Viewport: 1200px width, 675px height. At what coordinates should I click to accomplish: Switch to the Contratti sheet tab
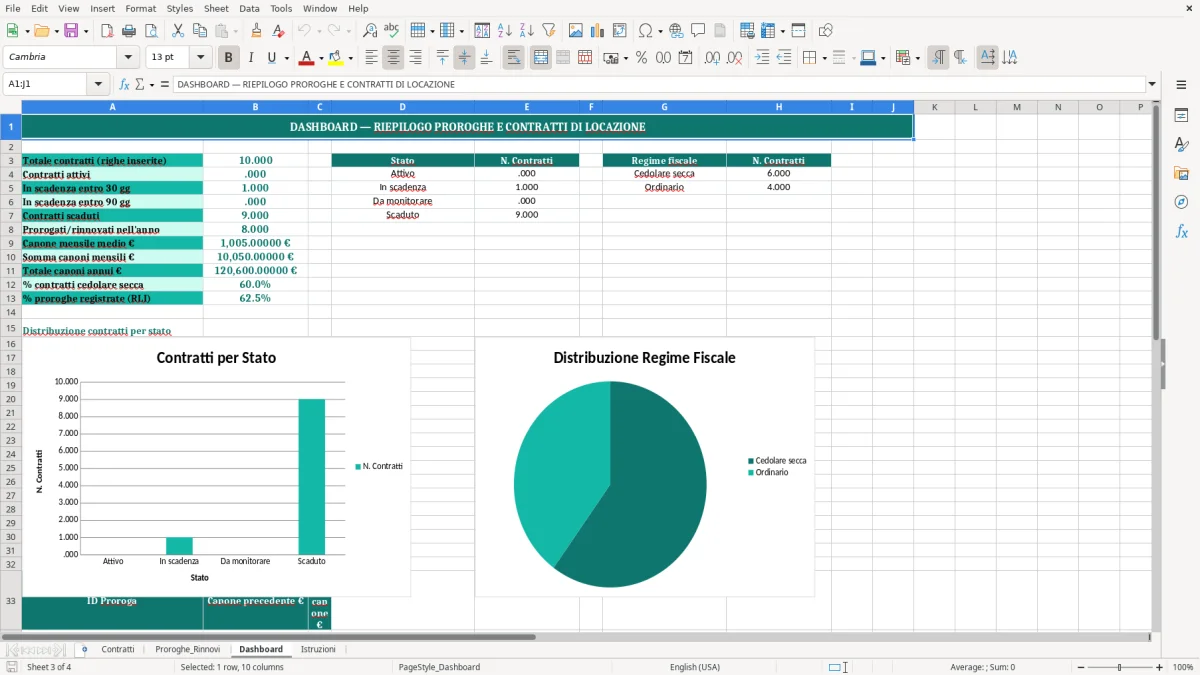(118, 649)
